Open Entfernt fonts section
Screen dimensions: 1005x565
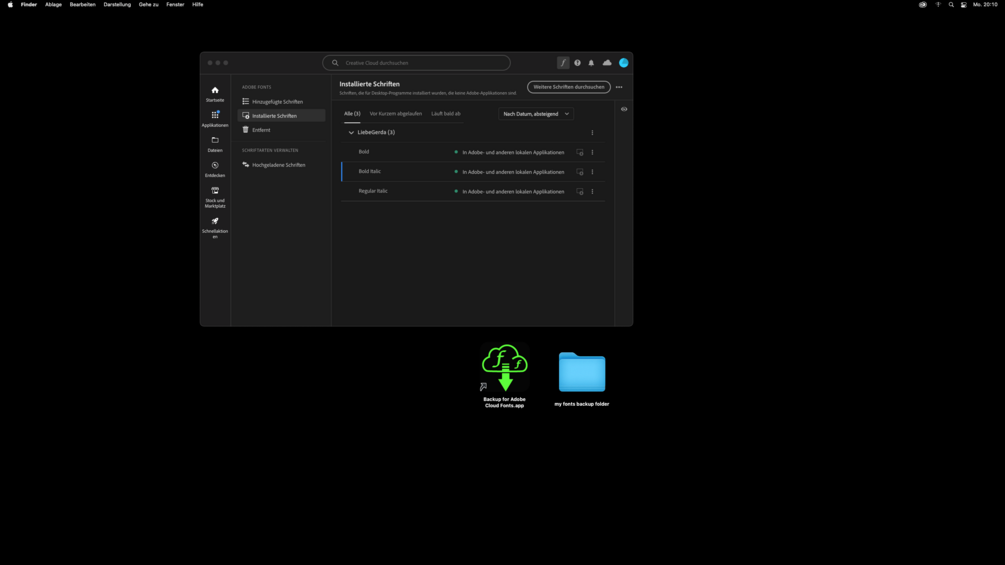coord(281,130)
